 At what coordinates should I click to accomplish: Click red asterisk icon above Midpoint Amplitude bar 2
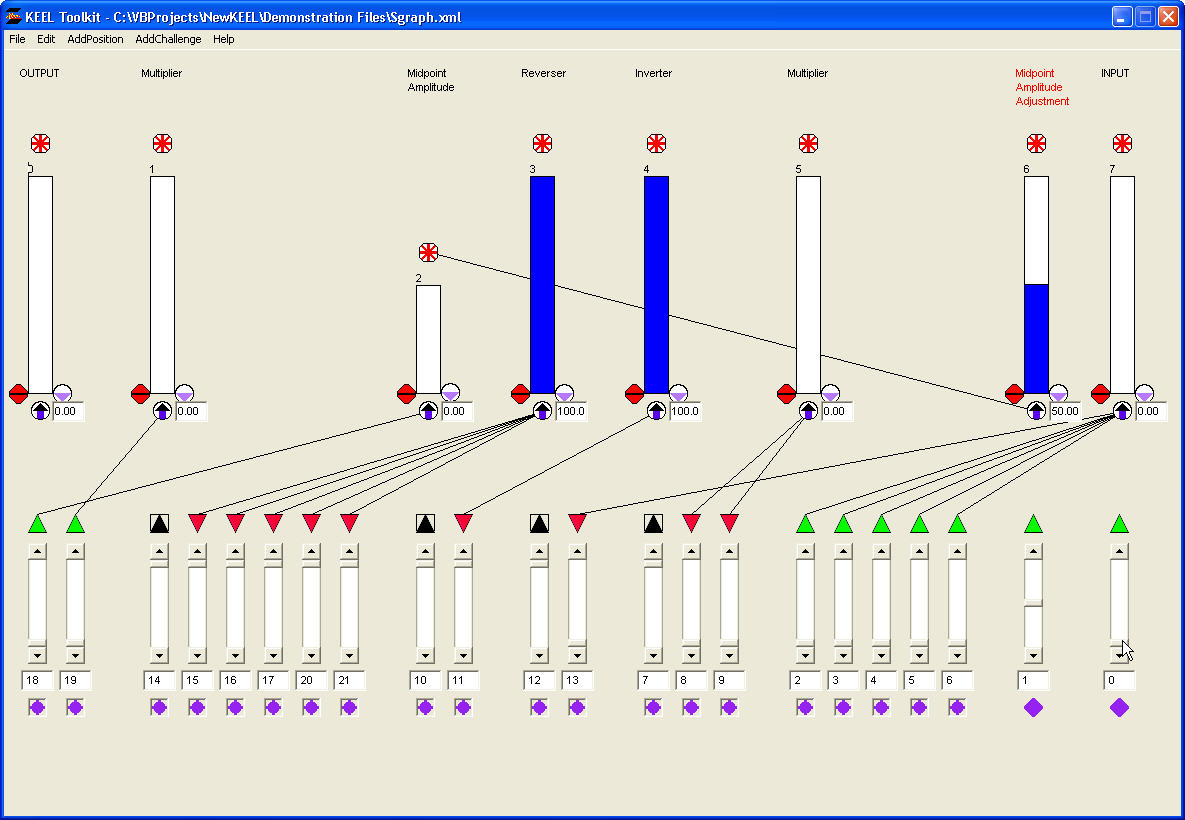pos(428,252)
